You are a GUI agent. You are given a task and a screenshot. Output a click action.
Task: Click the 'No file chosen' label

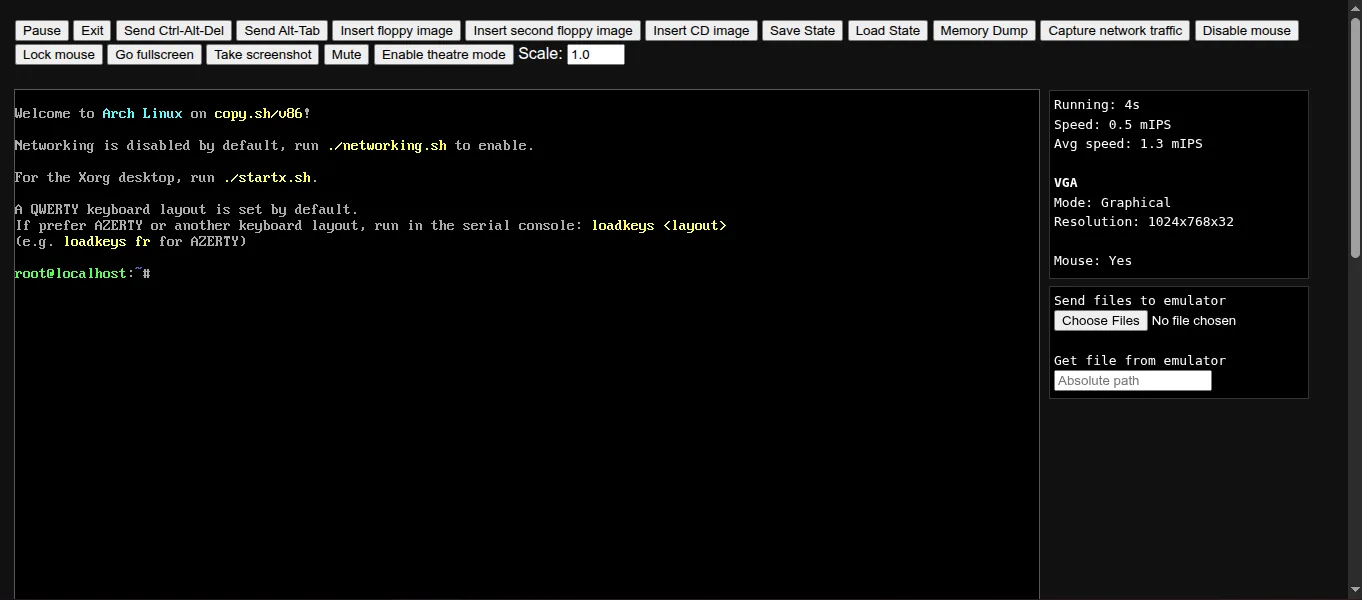(1194, 321)
